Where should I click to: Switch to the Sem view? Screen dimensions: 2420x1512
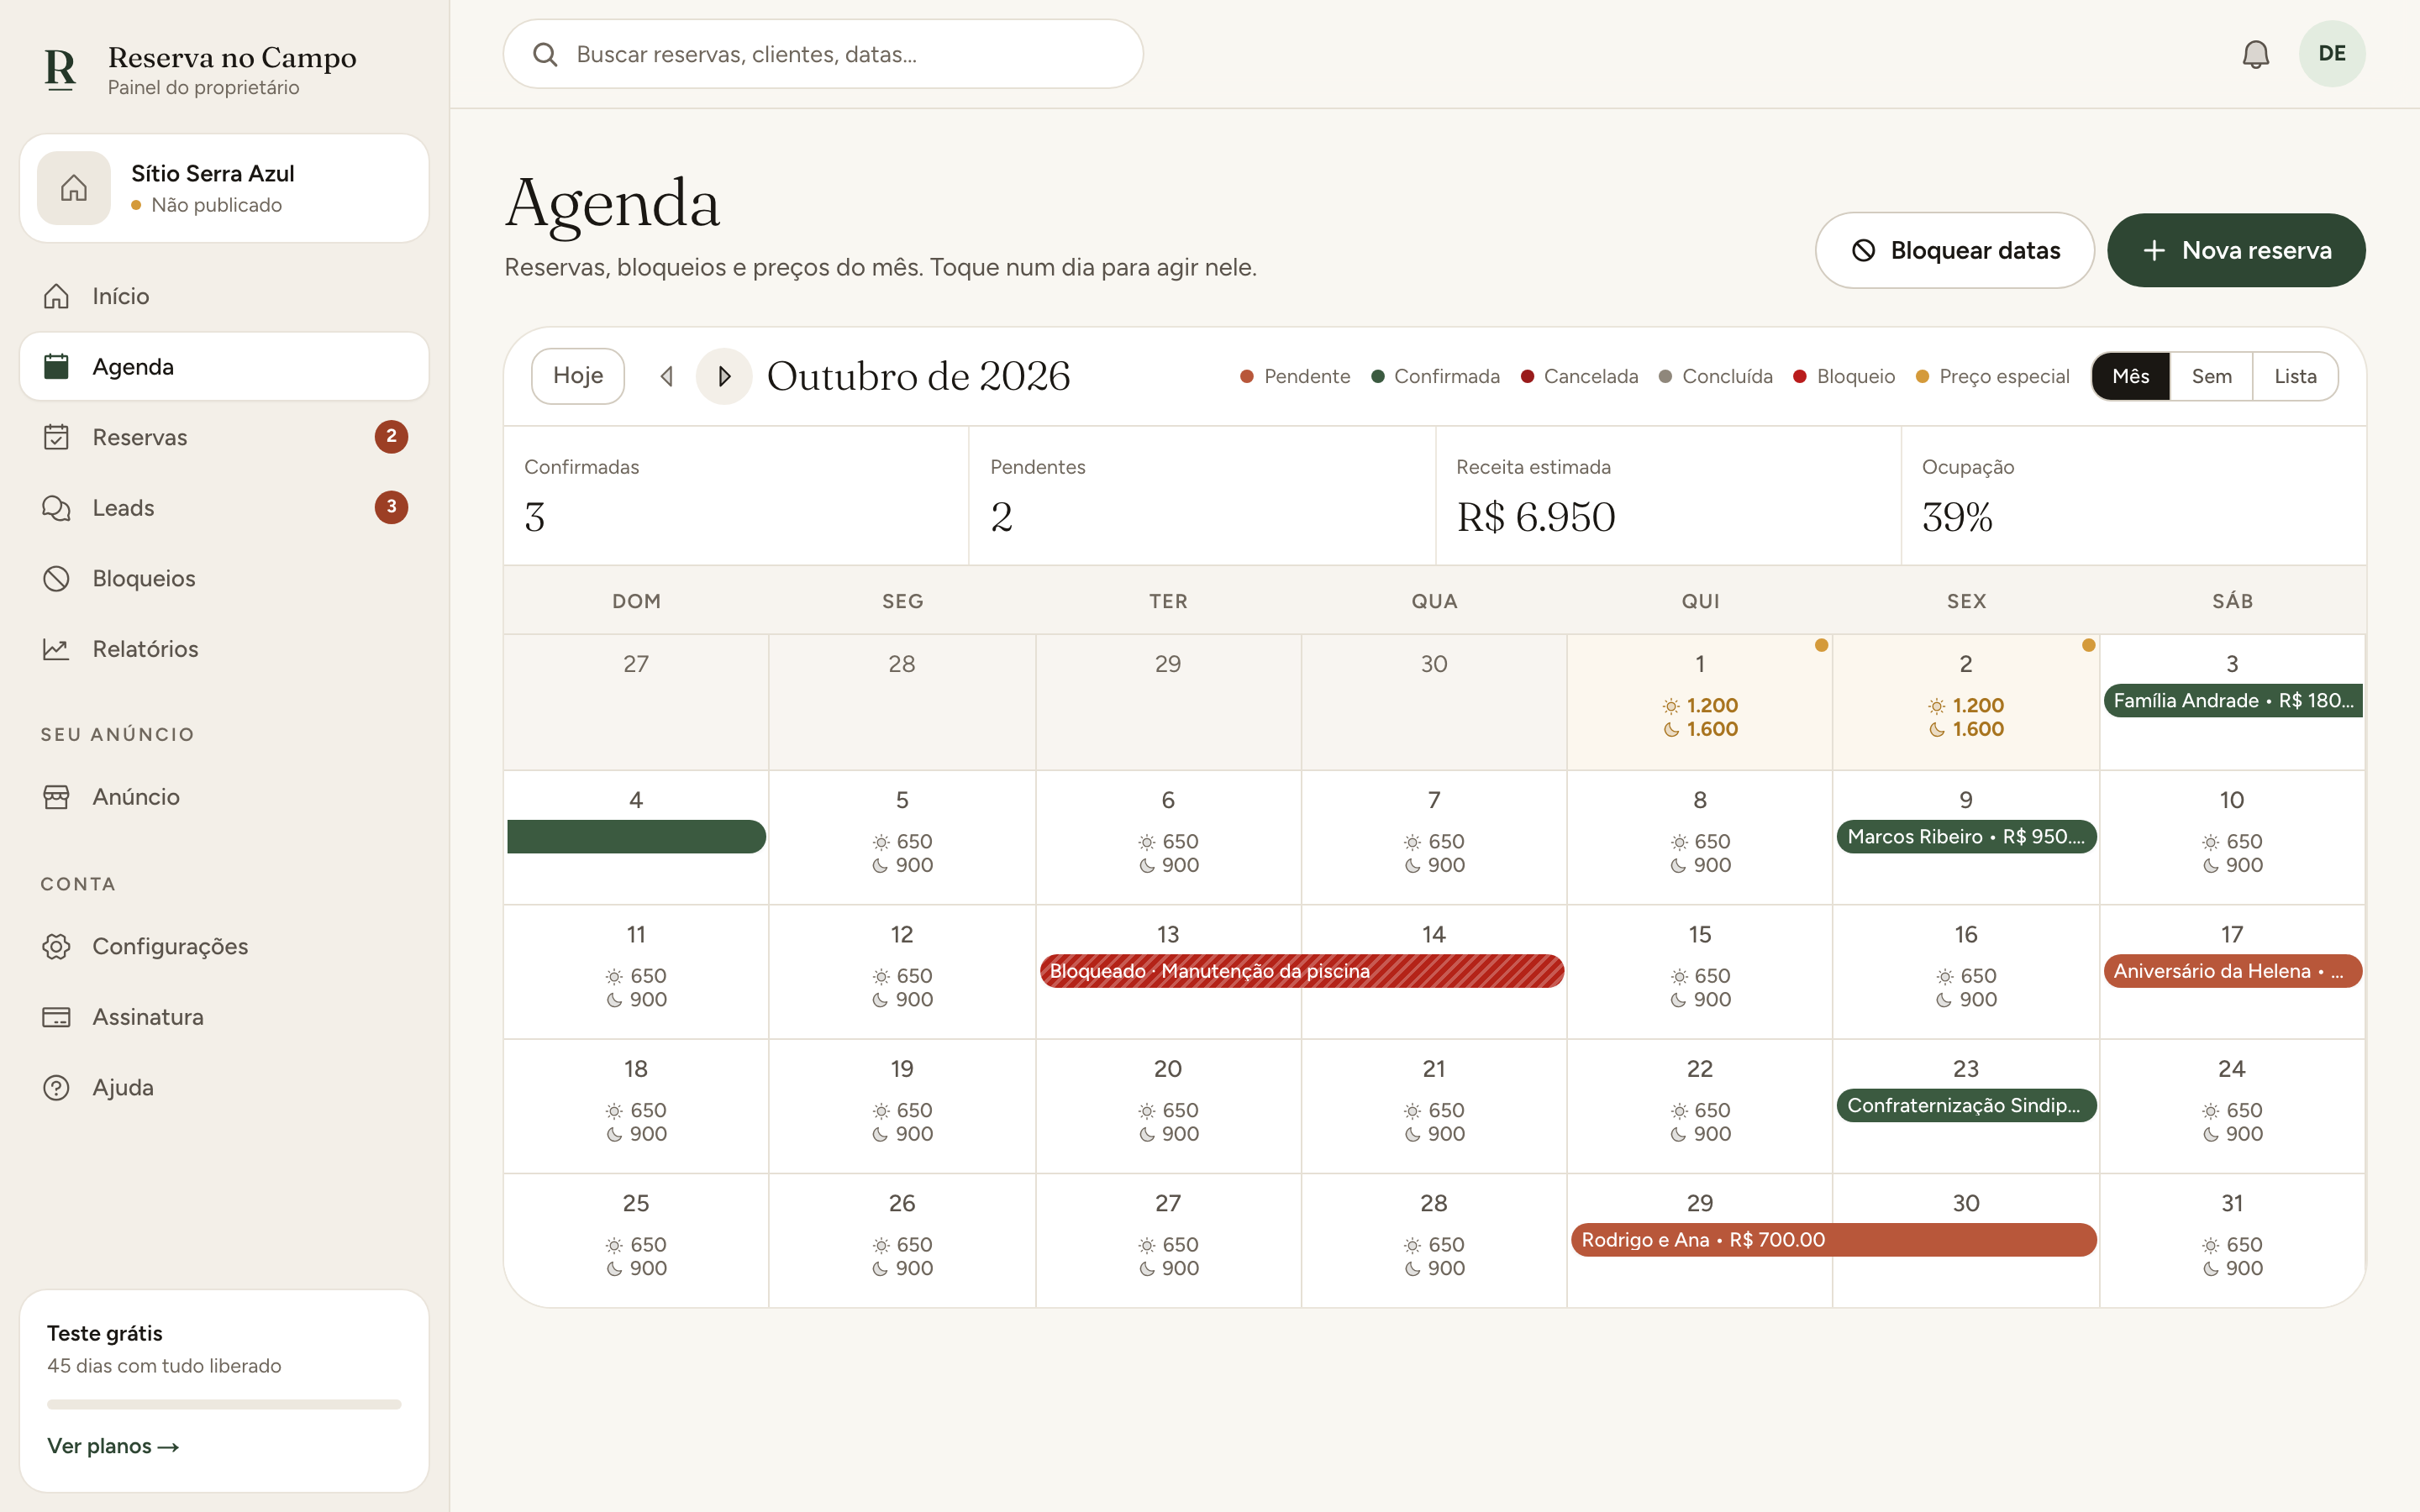[2211, 376]
